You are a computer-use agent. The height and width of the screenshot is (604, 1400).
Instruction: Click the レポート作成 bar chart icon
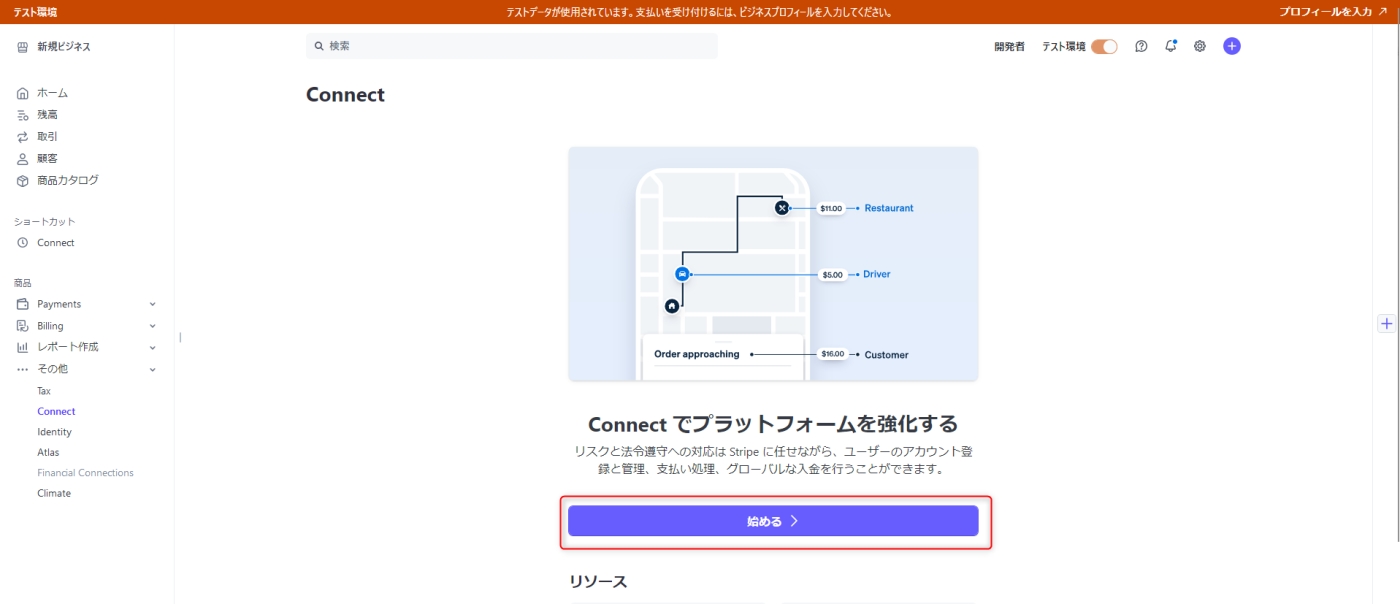click(x=22, y=347)
